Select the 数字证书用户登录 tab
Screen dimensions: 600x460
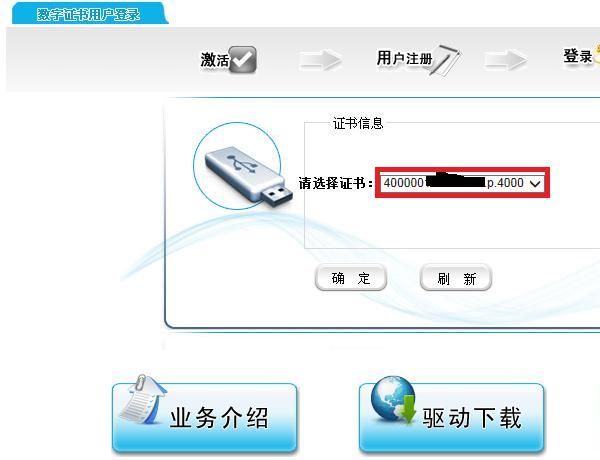click(89, 14)
